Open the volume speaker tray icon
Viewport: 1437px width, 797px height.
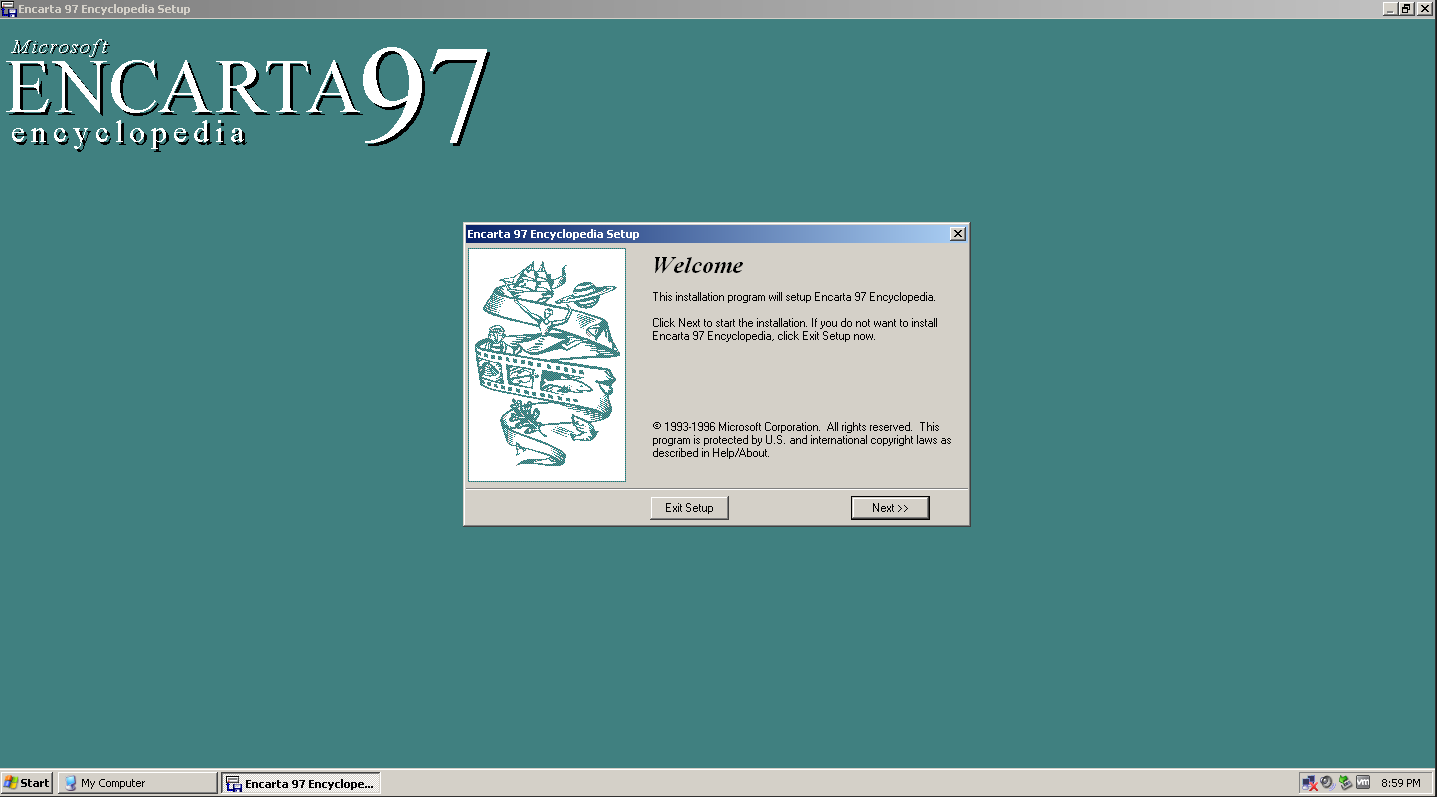click(1327, 783)
